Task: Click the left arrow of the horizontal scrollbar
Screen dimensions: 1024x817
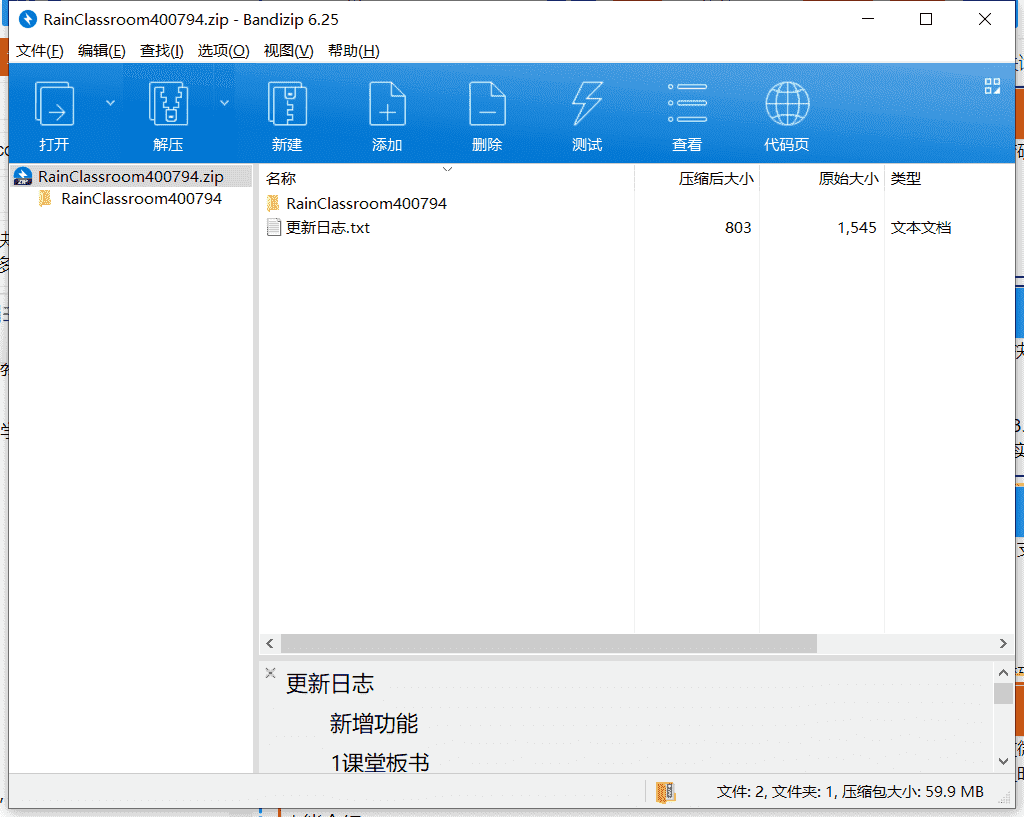Action: pos(270,643)
